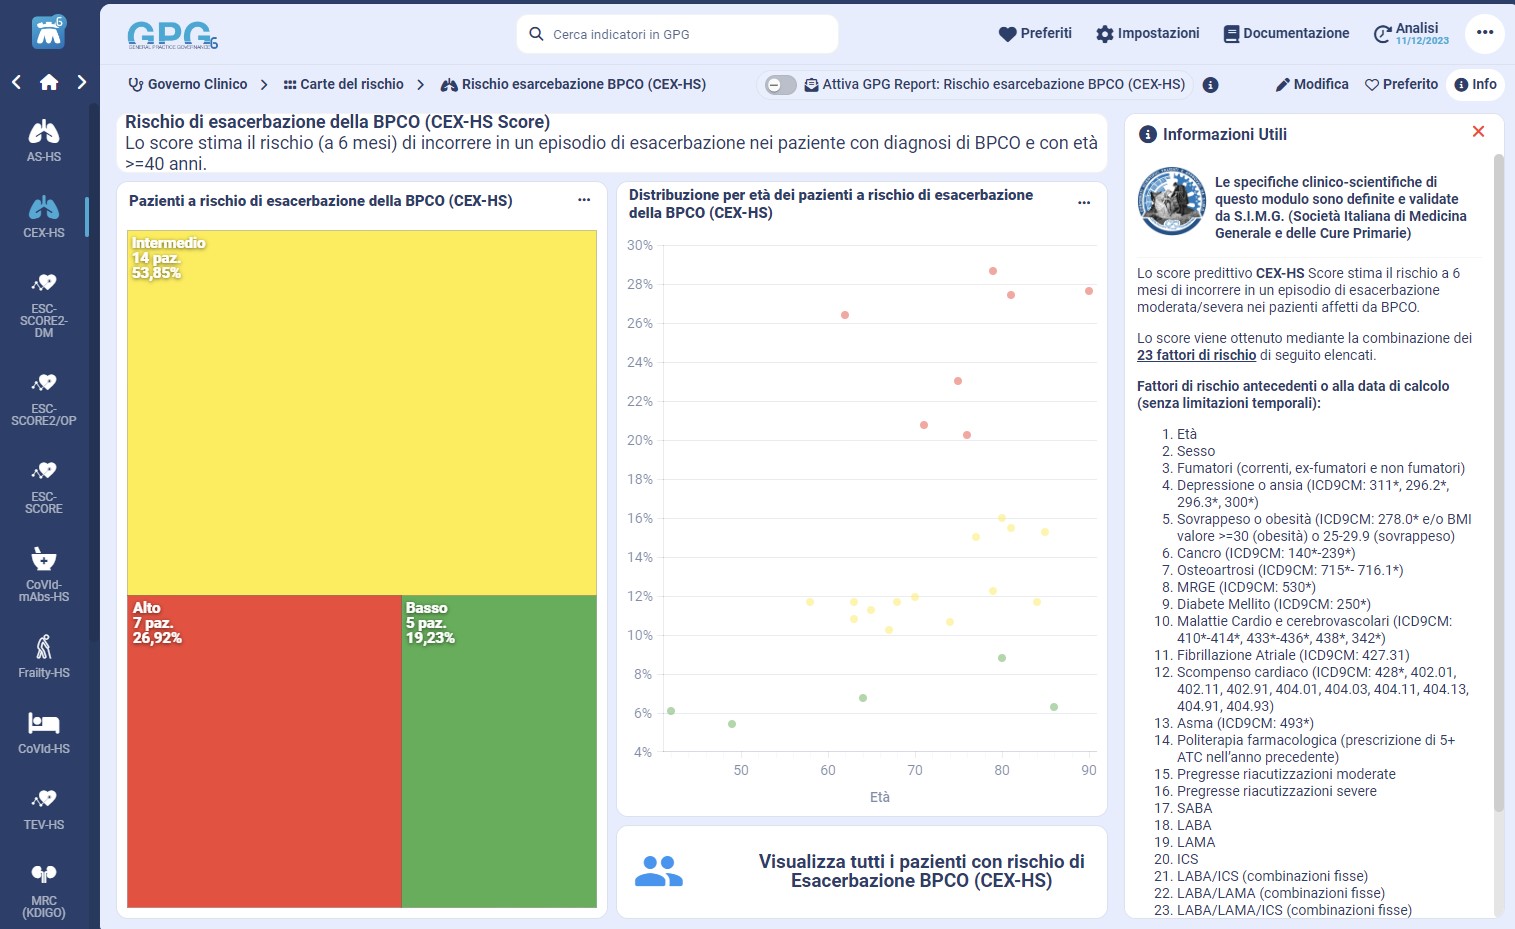This screenshot has width=1515, height=929.
Task: Open the ESC-SCORE2-DM risk module
Action: point(44,305)
